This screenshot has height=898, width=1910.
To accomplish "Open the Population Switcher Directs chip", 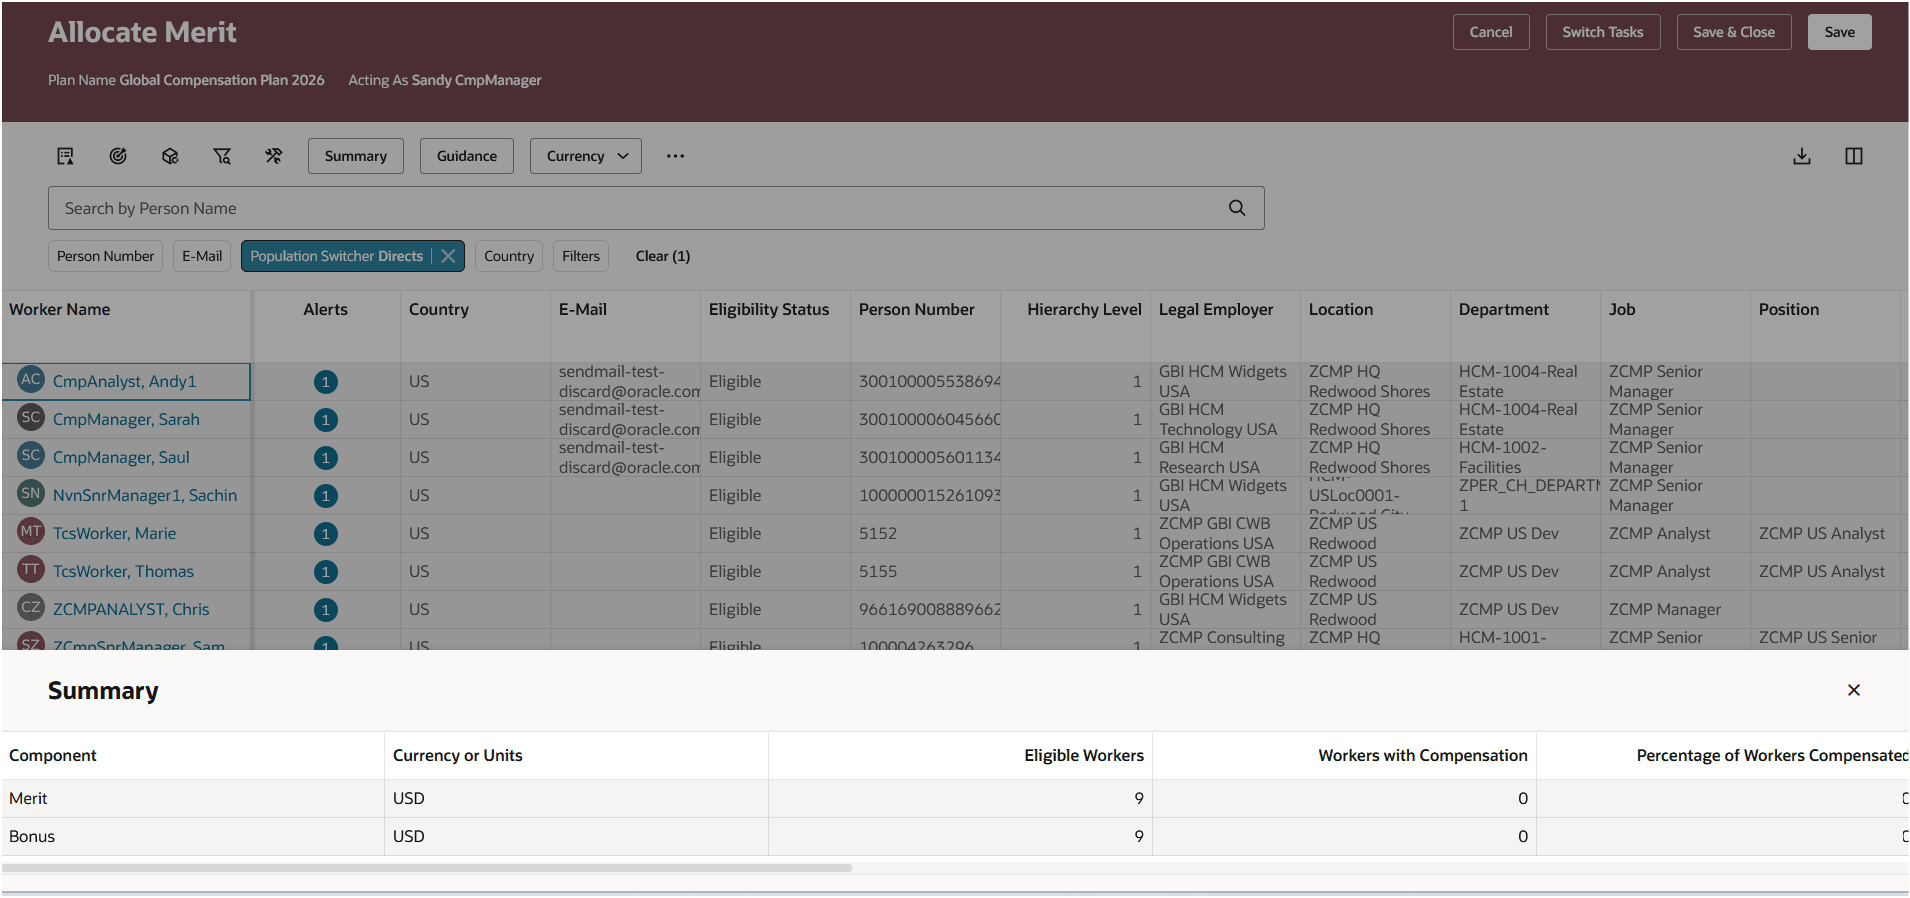I will pyautogui.click(x=337, y=256).
